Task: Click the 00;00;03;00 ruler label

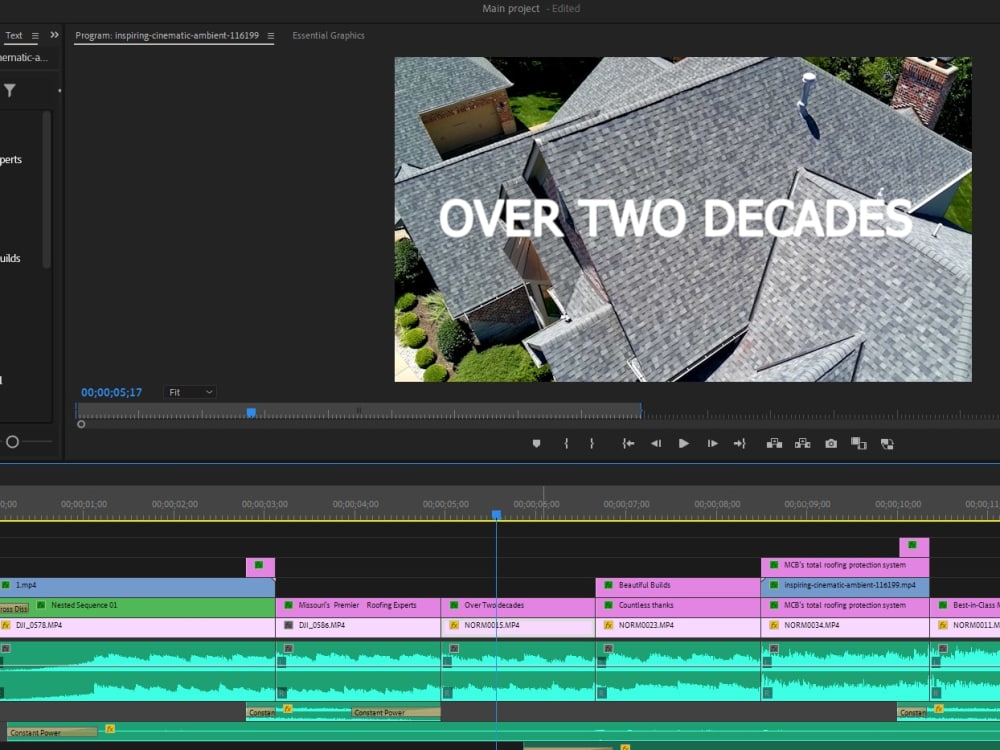Action: (x=265, y=504)
